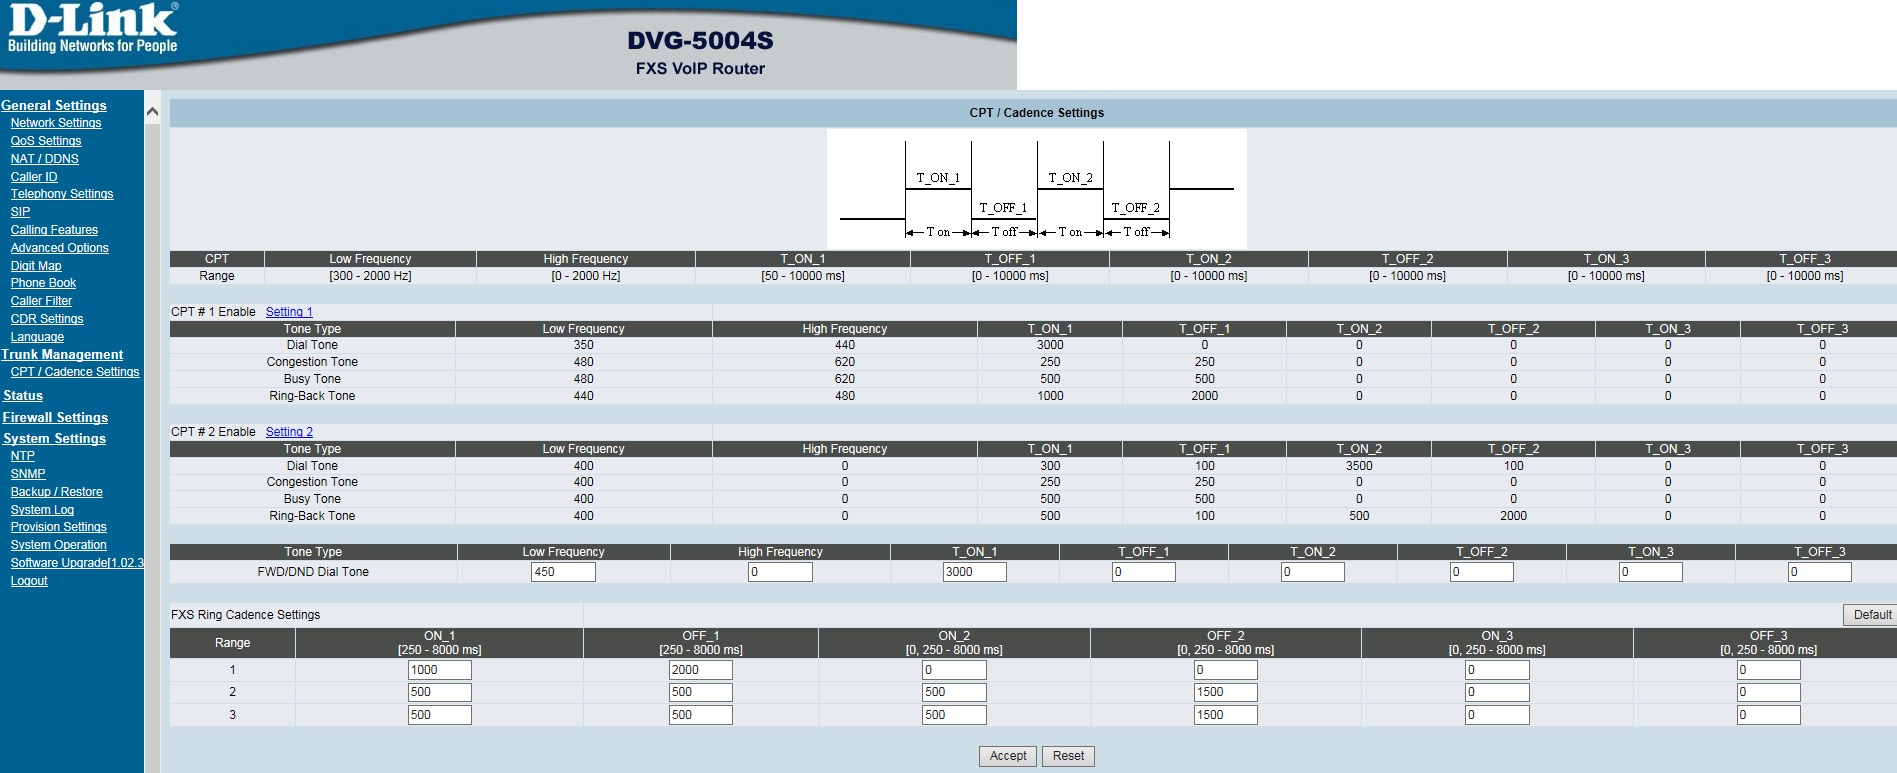Viewport: 1897px width, 773px height.
Task: Open Calling Features page
Action: 54,230
